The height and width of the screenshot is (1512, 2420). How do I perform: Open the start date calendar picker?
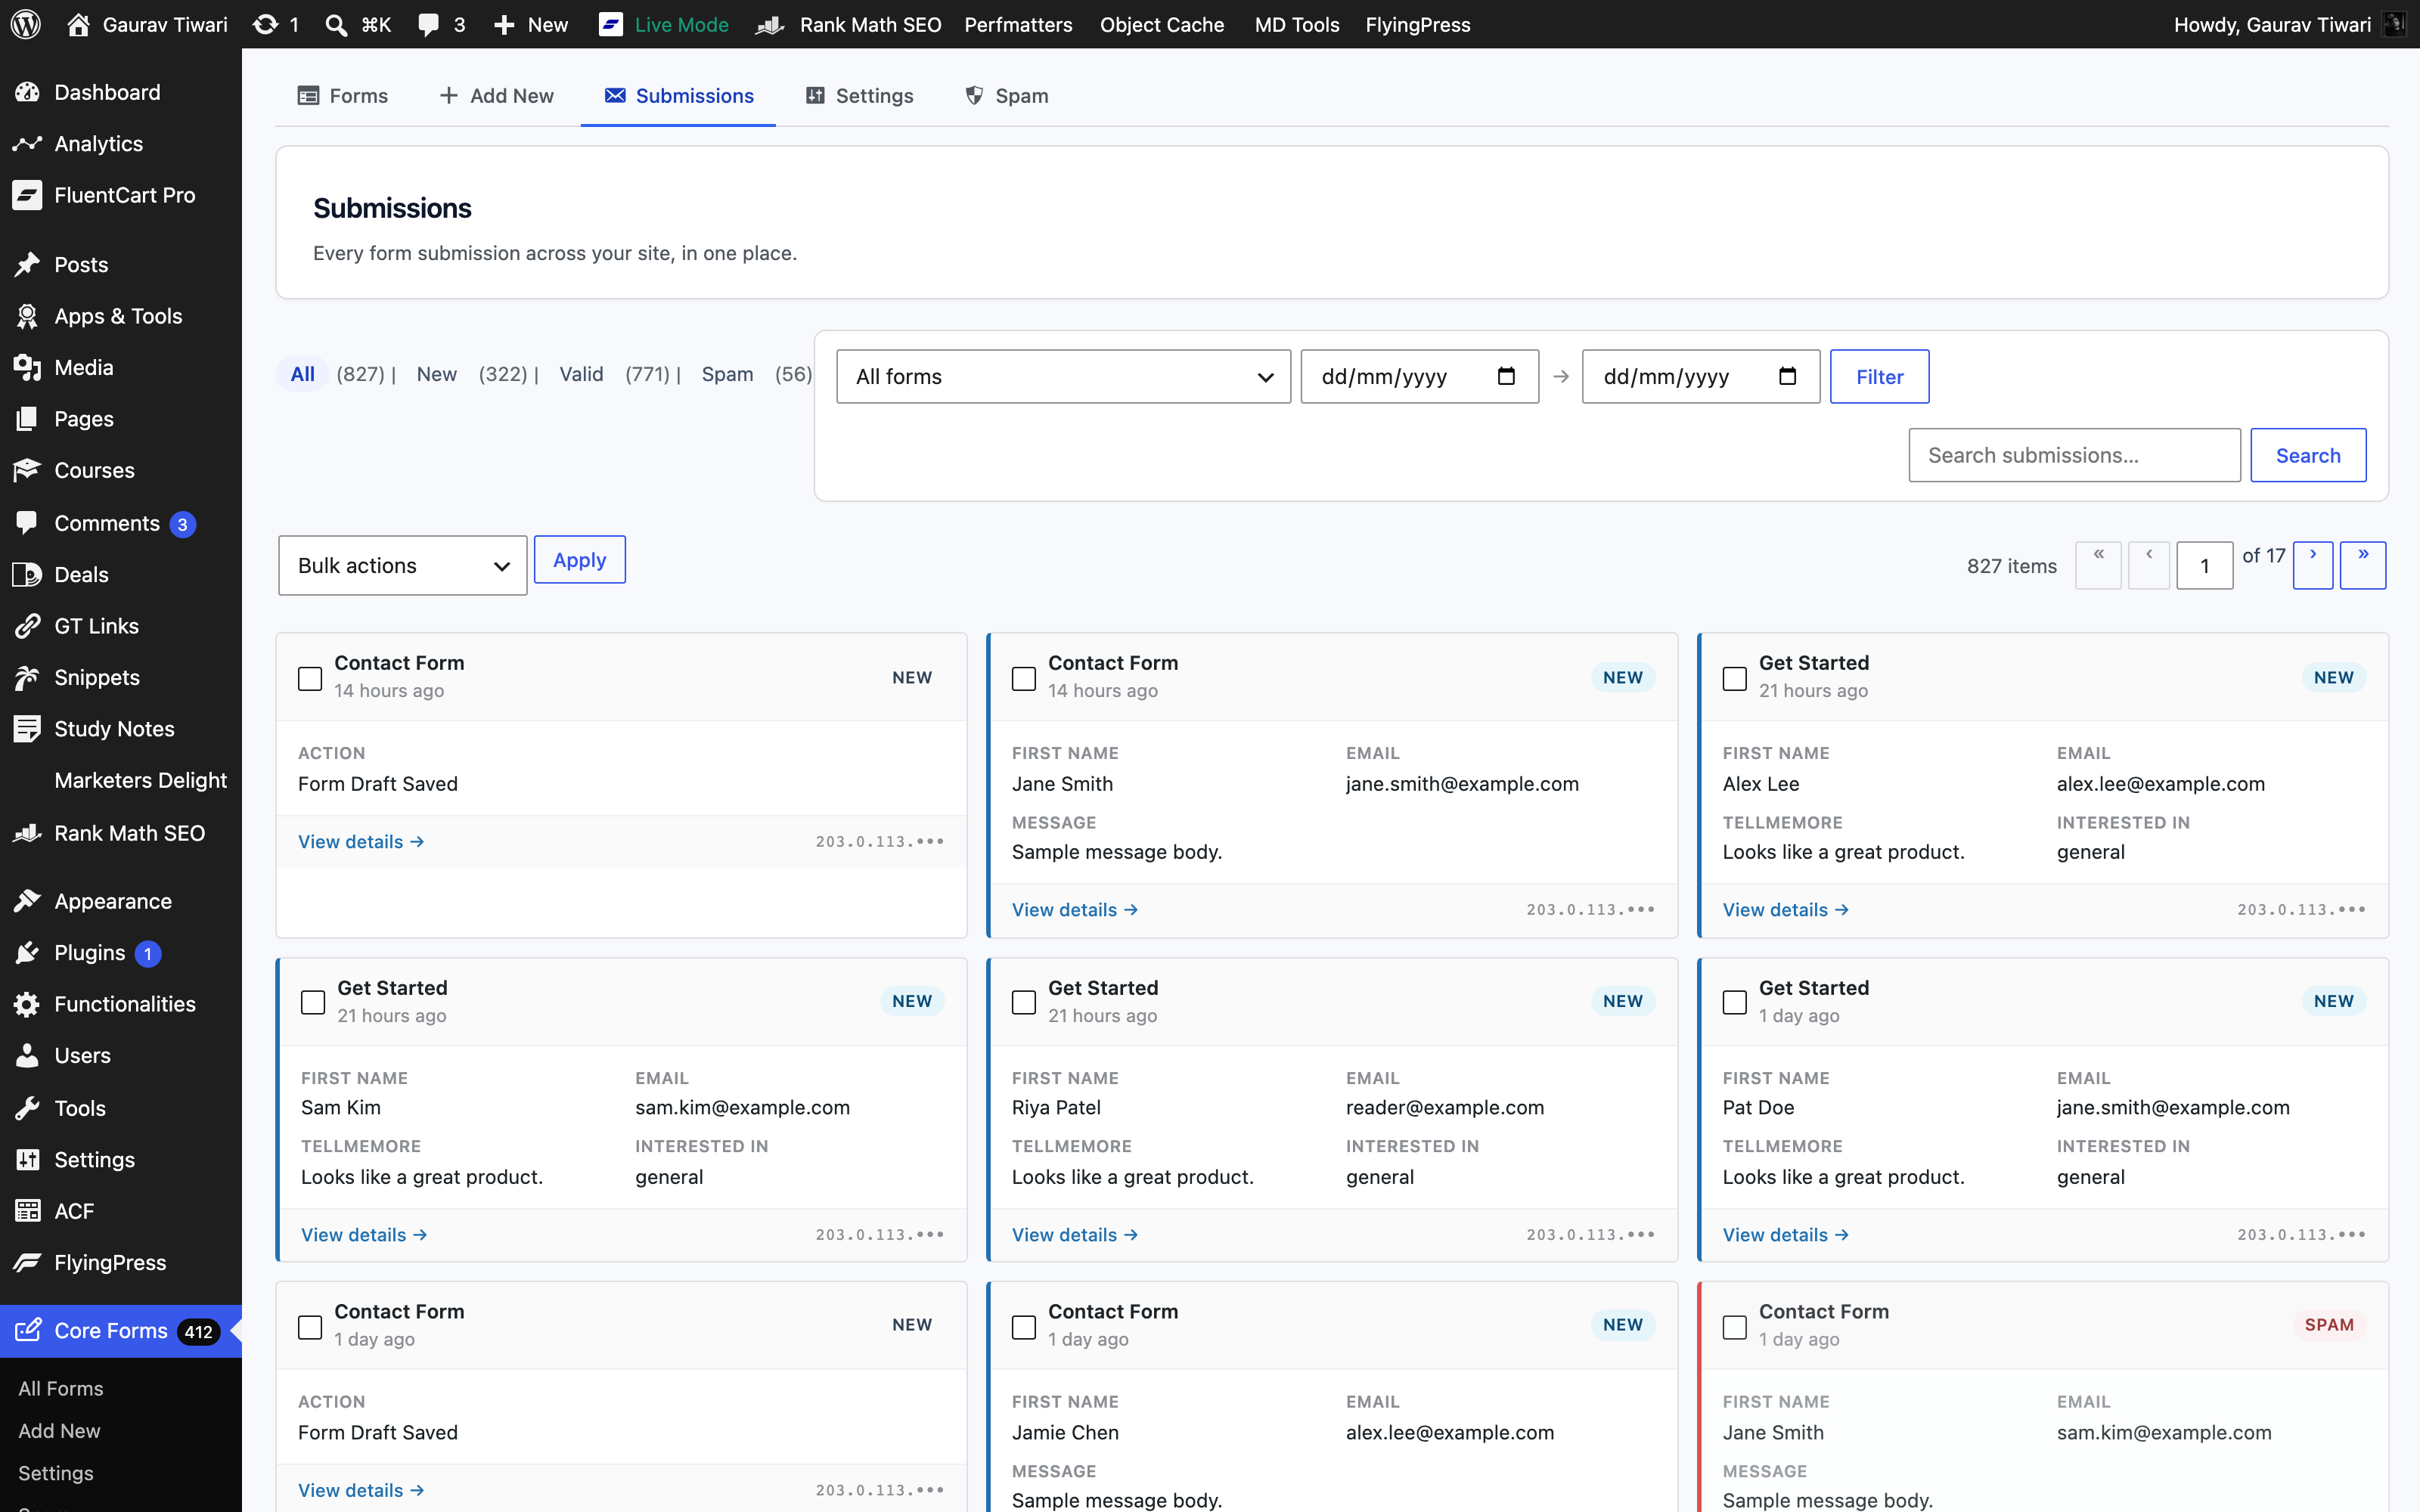click(x=1506, y=377)
